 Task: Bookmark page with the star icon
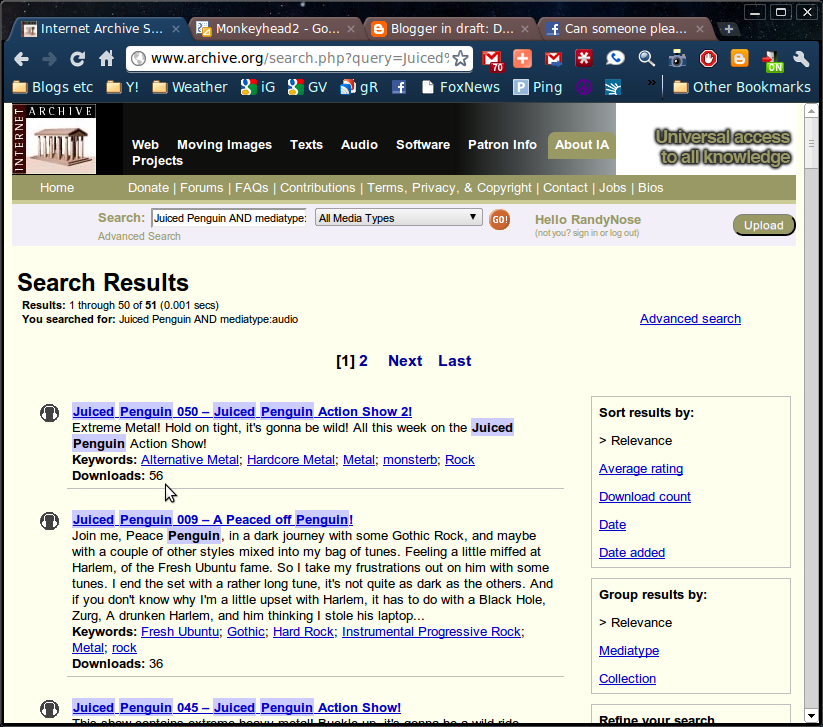click(x=460, y=58)
